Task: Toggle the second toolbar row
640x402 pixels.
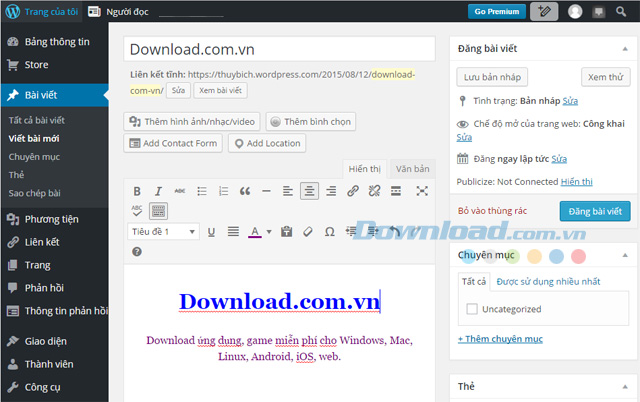Action: tap(158, 211)
